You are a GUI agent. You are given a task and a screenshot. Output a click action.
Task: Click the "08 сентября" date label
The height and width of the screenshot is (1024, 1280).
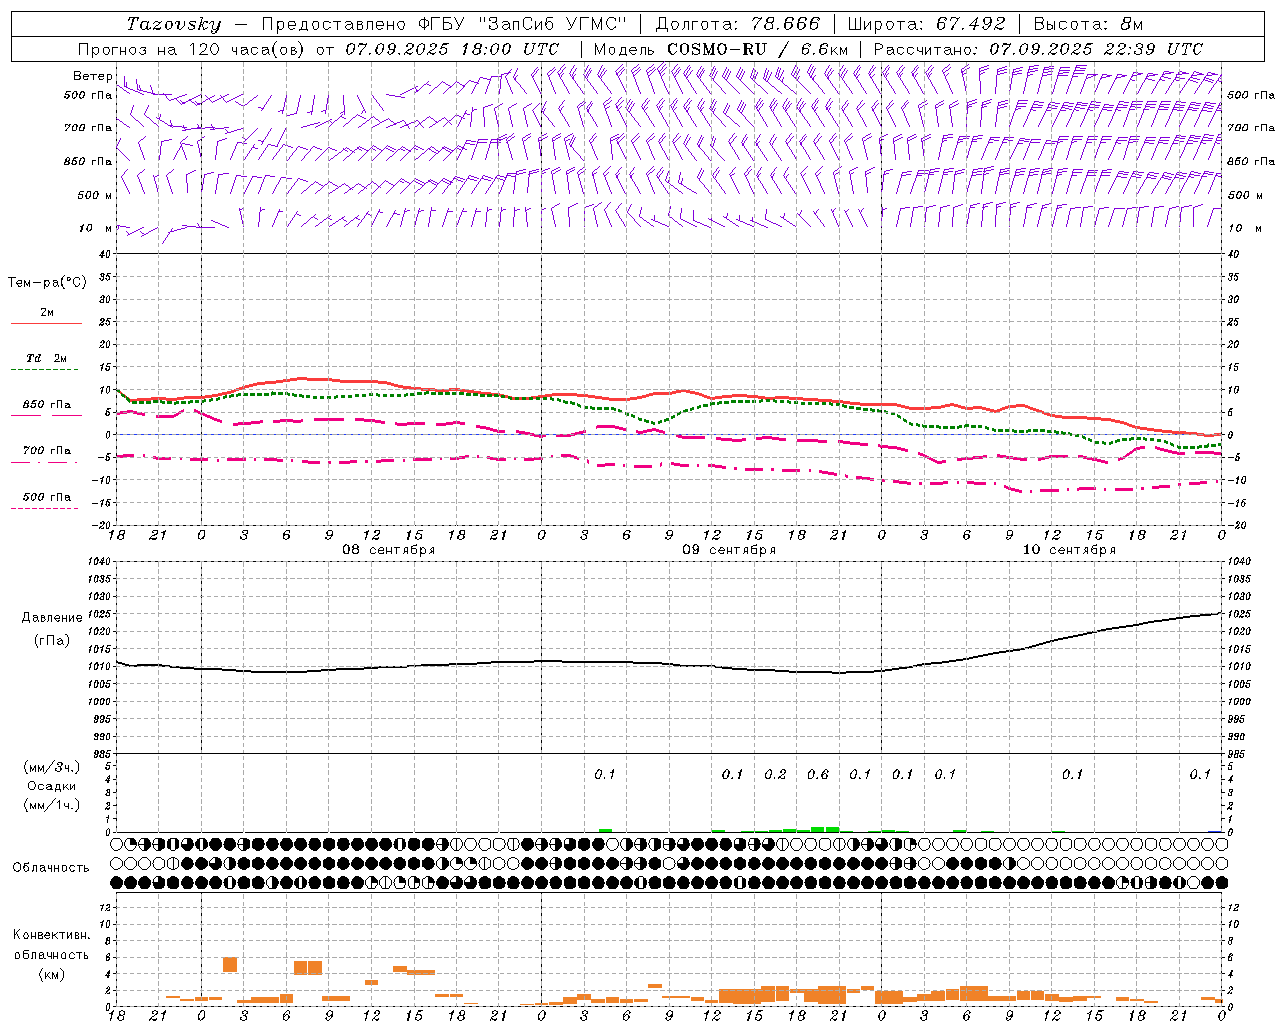(x=389, y=550)
